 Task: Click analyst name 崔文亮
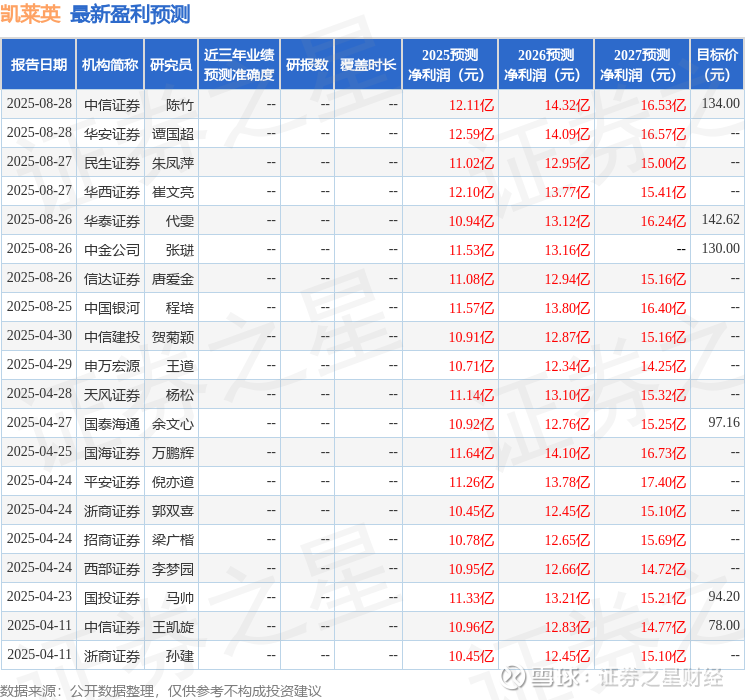click(x=172, y=192)
